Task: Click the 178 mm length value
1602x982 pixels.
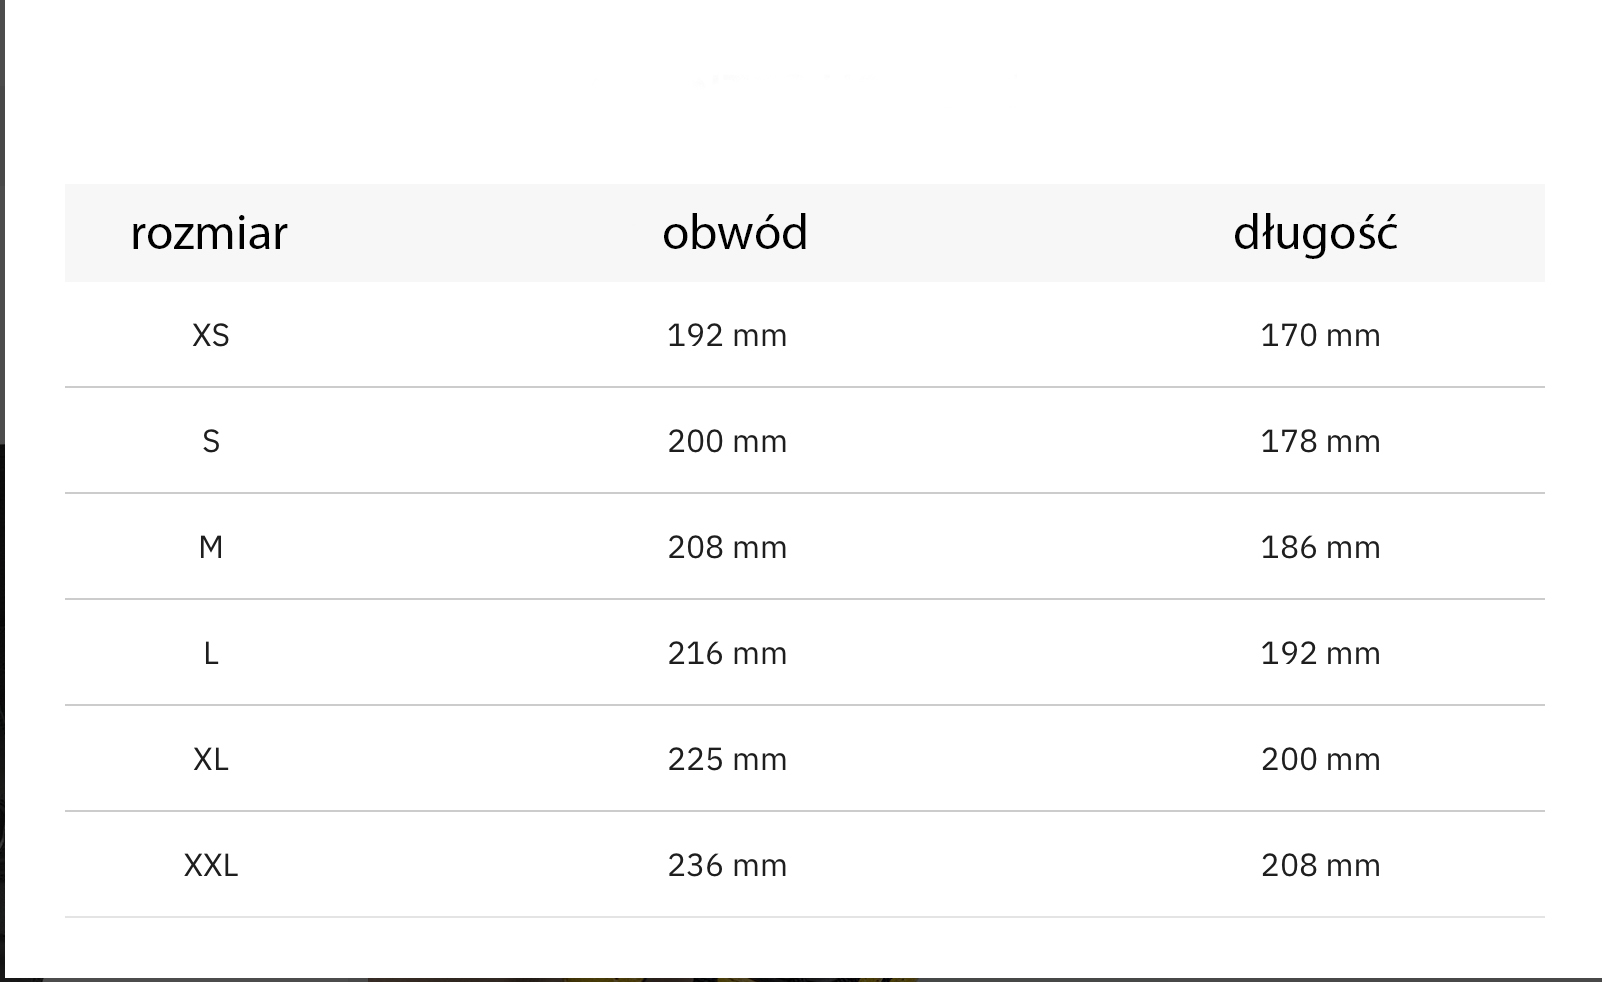Action: coord(1320,441)
